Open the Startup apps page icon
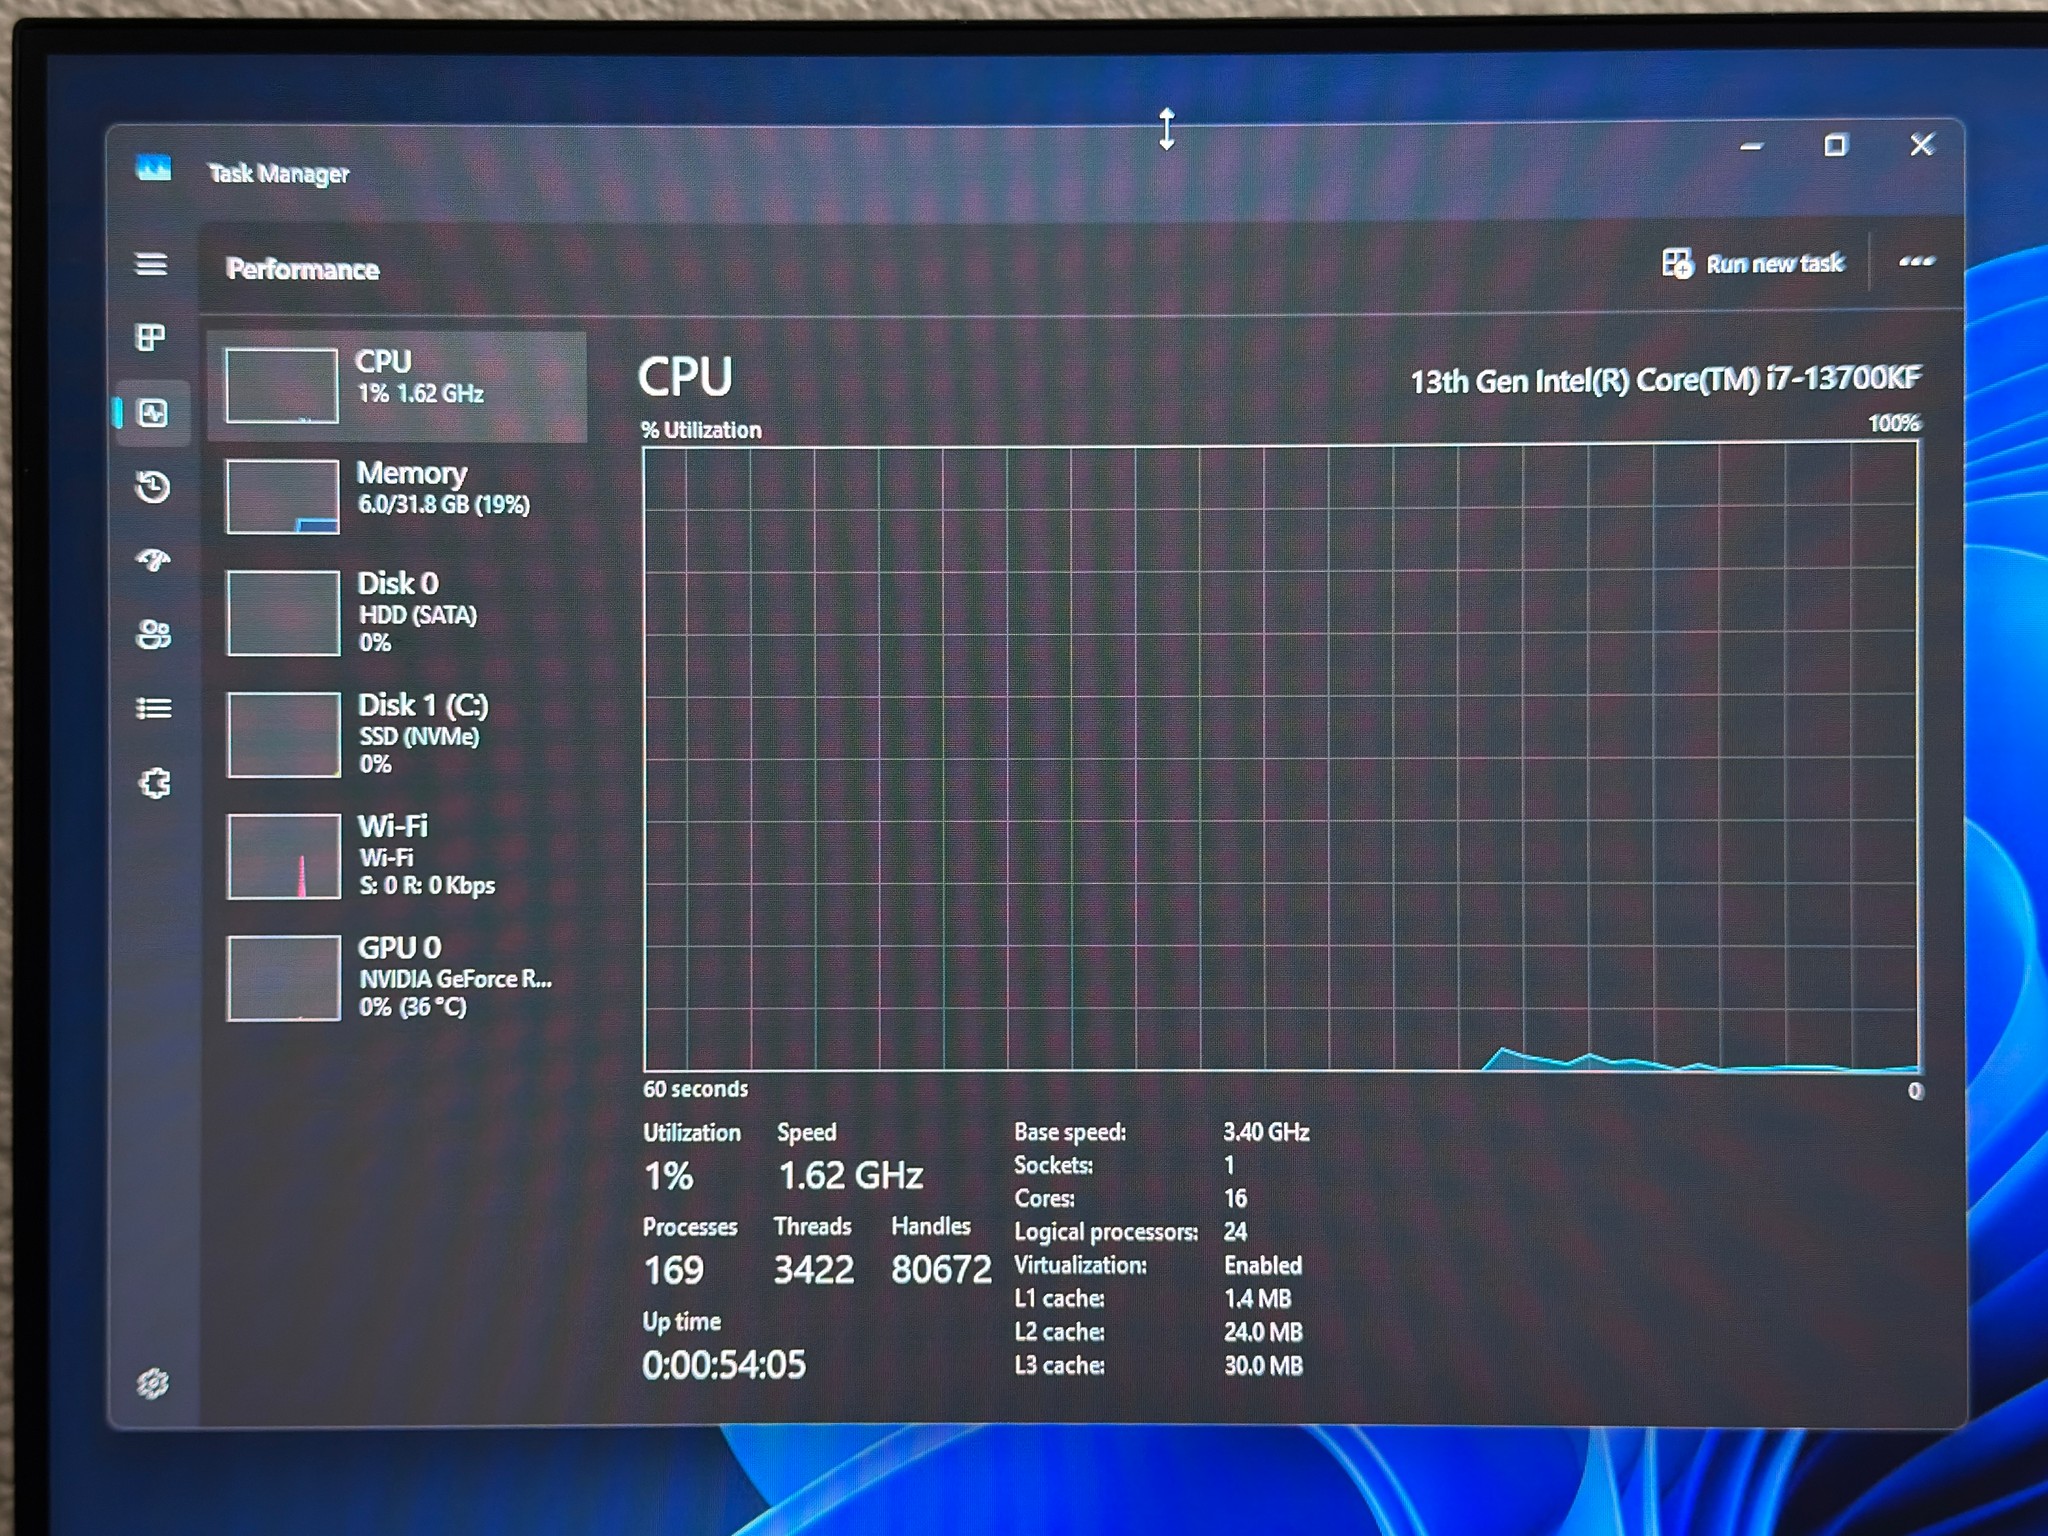This screenshot has height=1536, width=2048. click(152, 560)
